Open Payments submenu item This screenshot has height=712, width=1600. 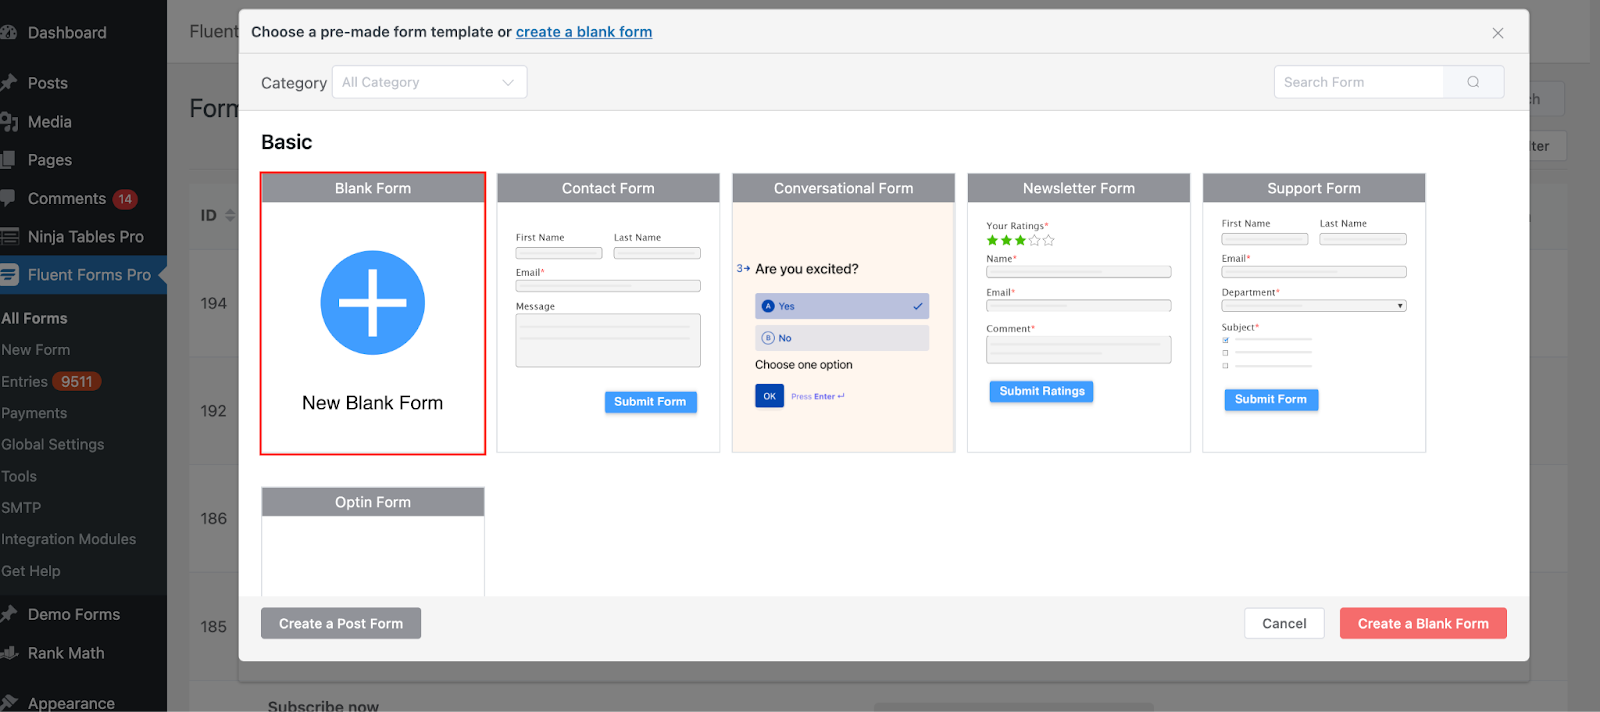pyautogui.click(x=34, y=413)
